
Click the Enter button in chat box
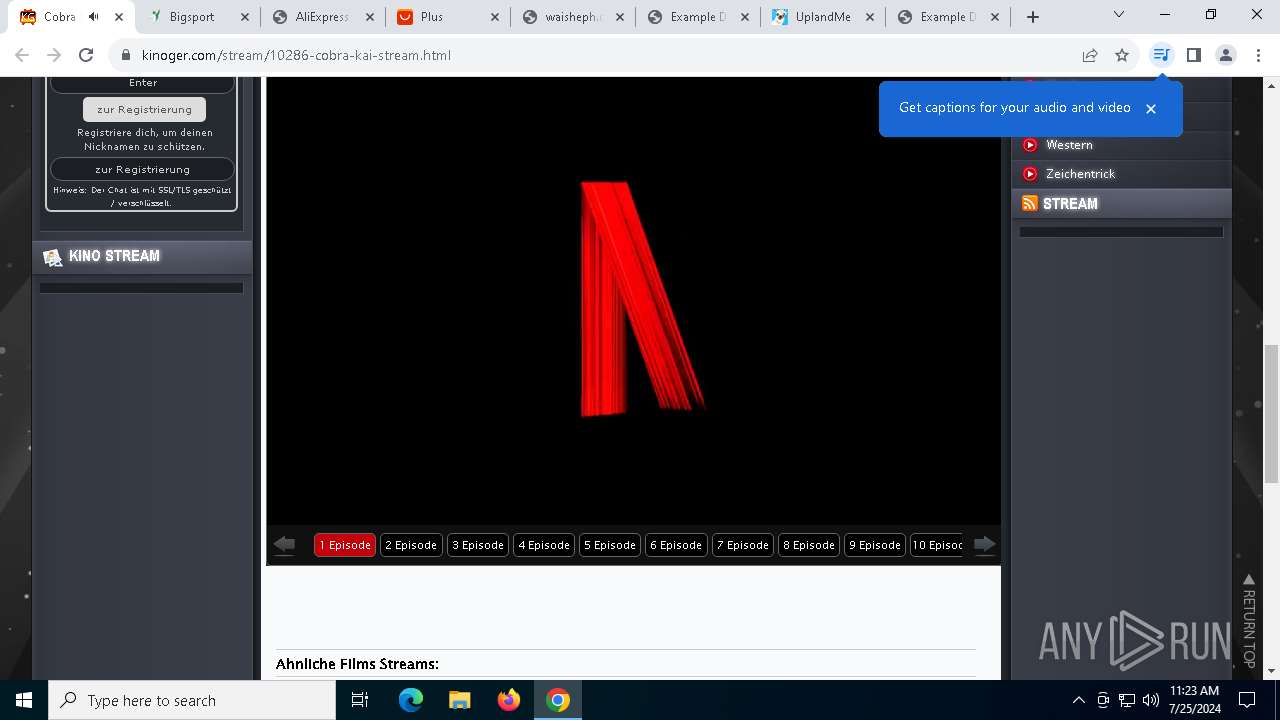(143, 83)
